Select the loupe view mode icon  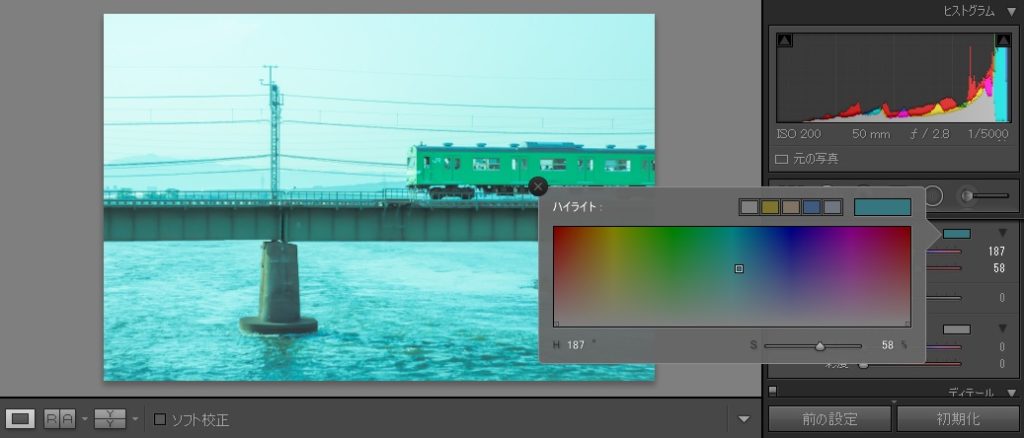click(x=21, y=419)
